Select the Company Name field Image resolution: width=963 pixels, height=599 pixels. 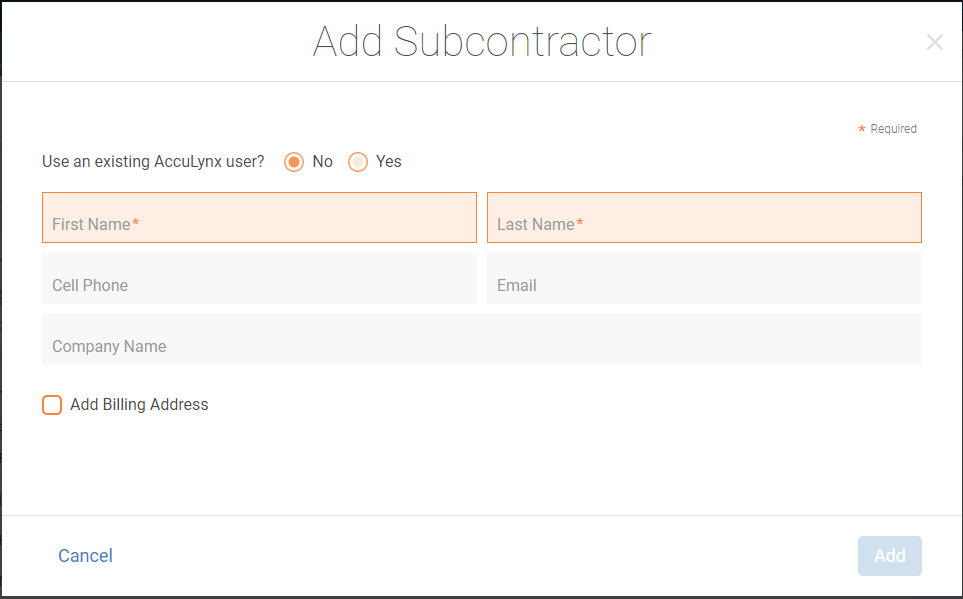click(x=482, y=340)
